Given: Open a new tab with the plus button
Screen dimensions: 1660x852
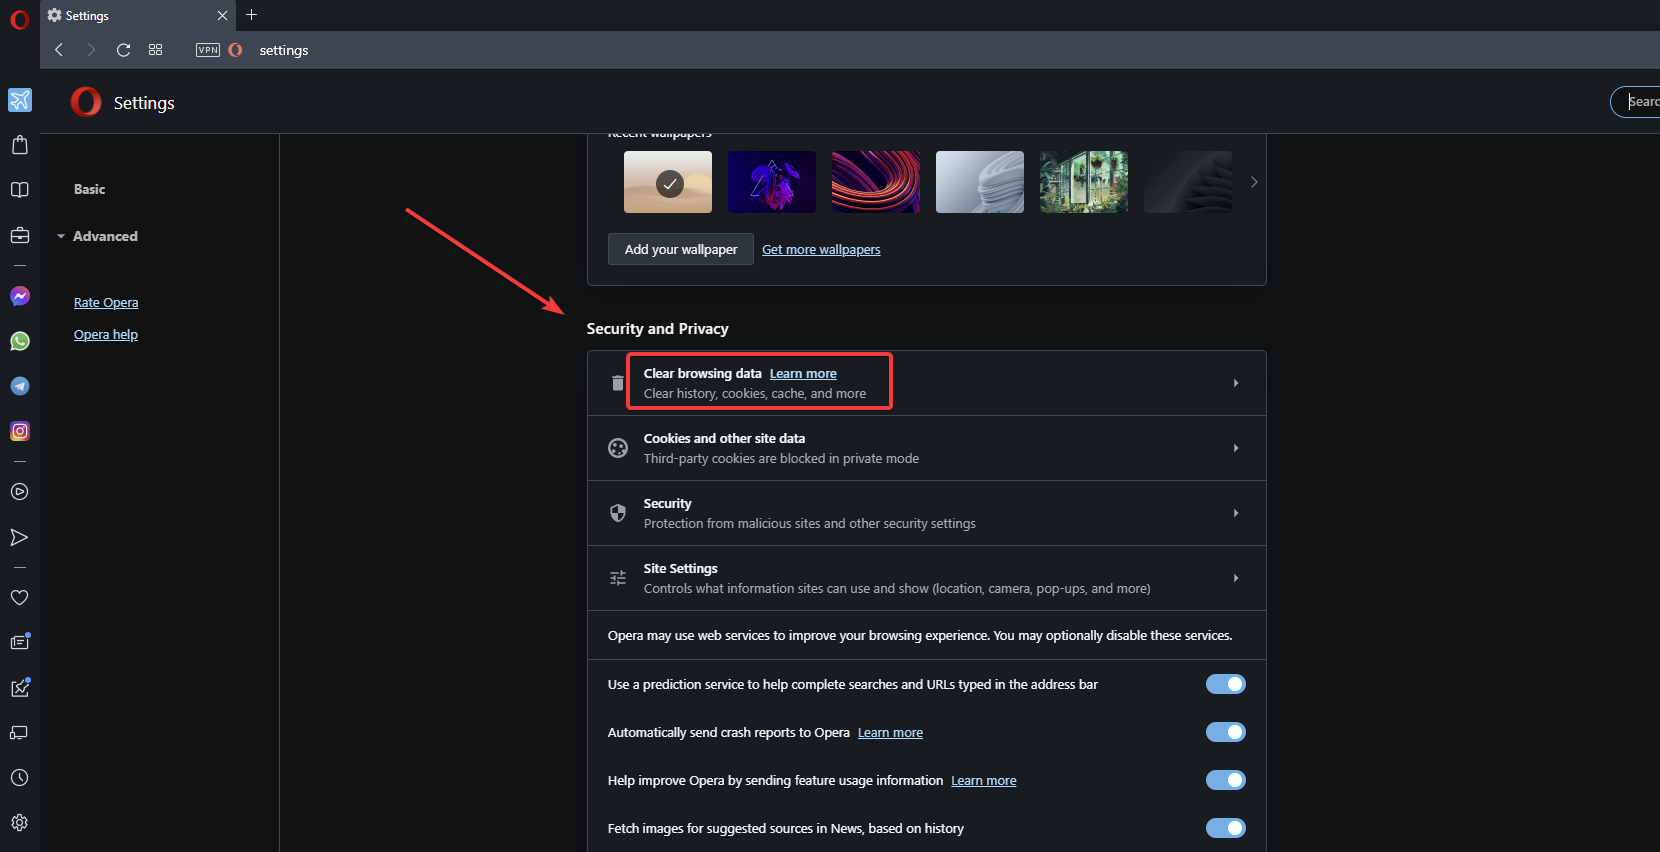Looking at the screenshot, I should point(252,15).
